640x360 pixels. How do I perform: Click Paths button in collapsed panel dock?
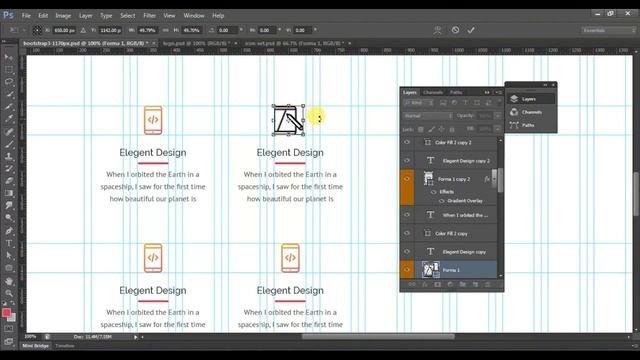[531, 125]
